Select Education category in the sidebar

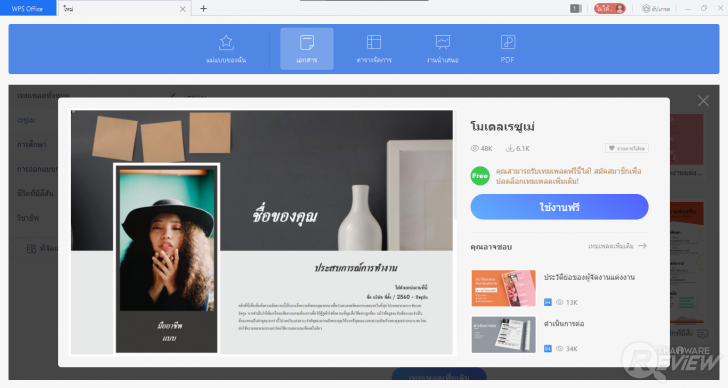32,144
